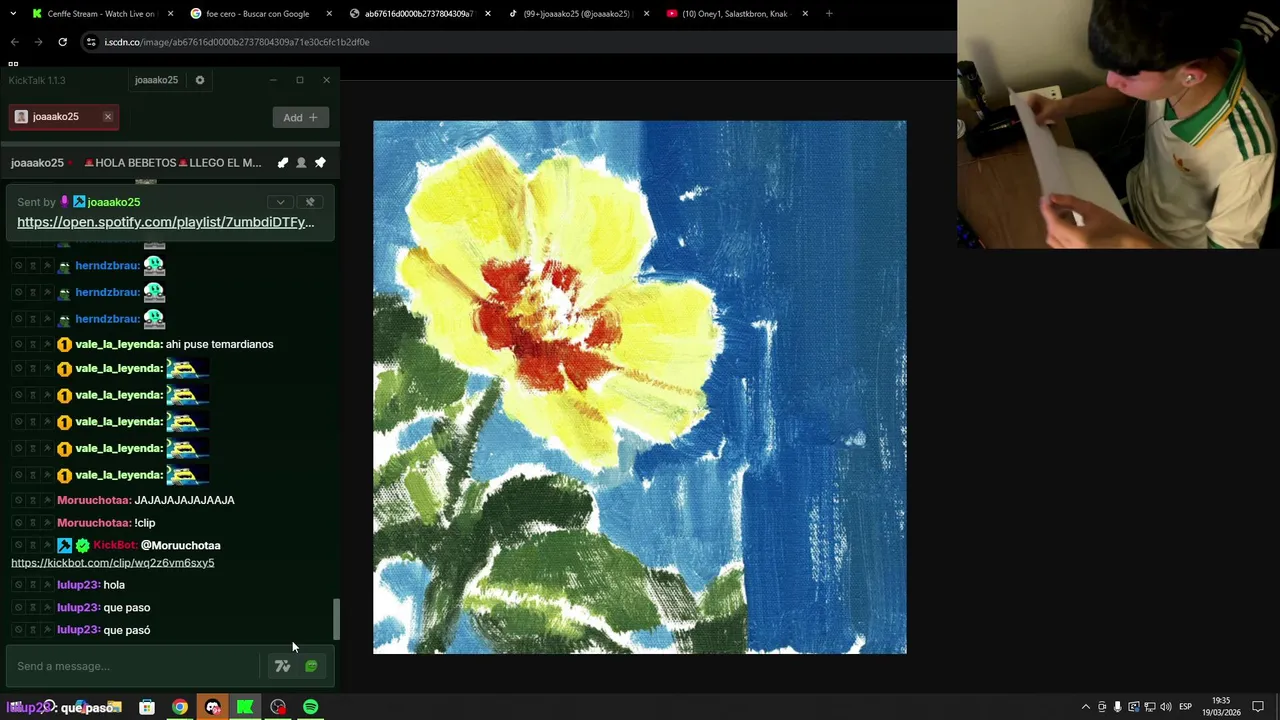Show hidden system tray icons
The width and height of the screenshot is (1280, 720).
1086,707
